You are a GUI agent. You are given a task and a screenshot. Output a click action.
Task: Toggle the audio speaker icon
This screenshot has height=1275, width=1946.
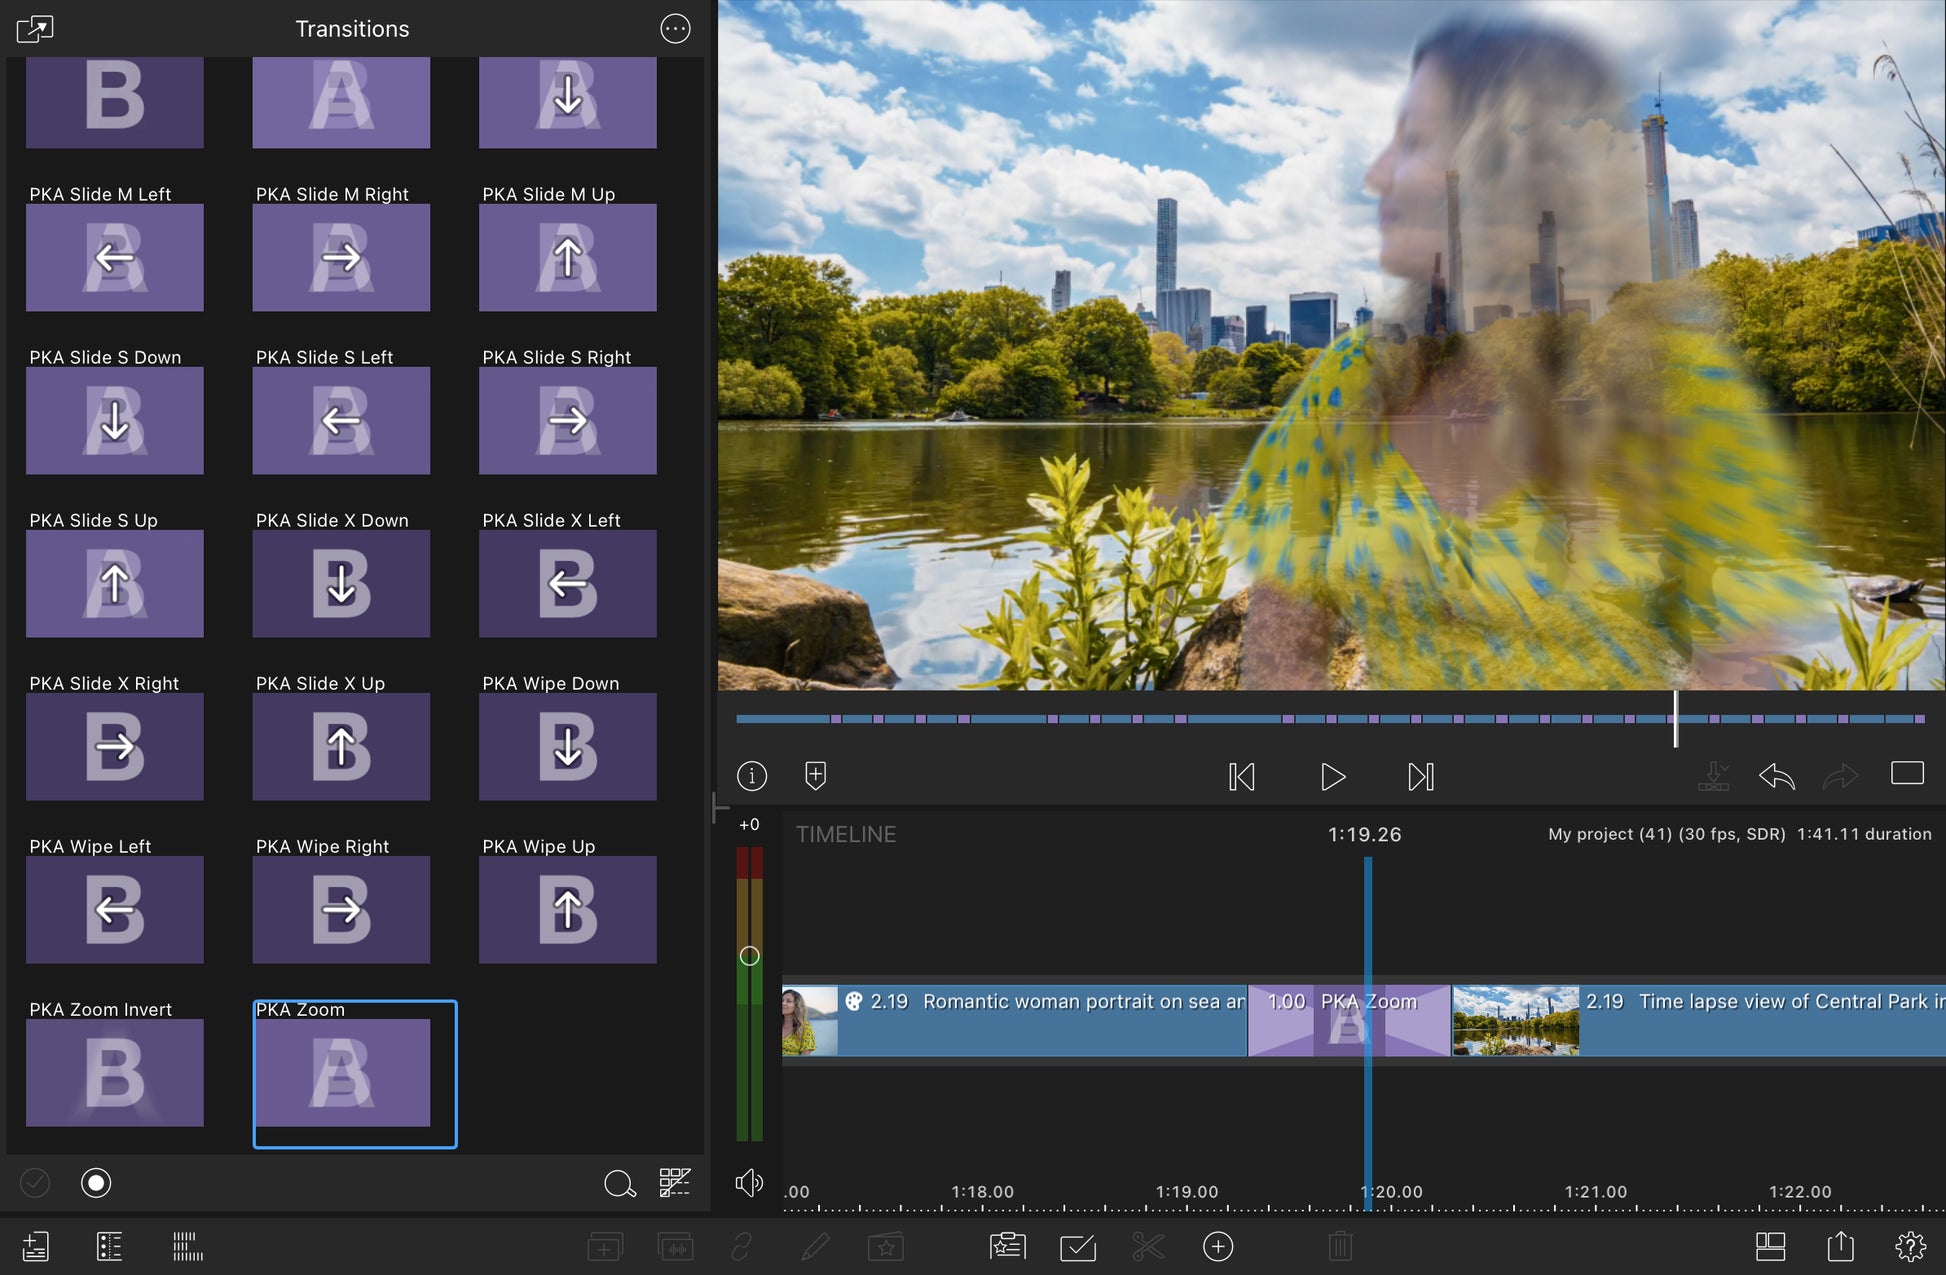click(748, 1183)
